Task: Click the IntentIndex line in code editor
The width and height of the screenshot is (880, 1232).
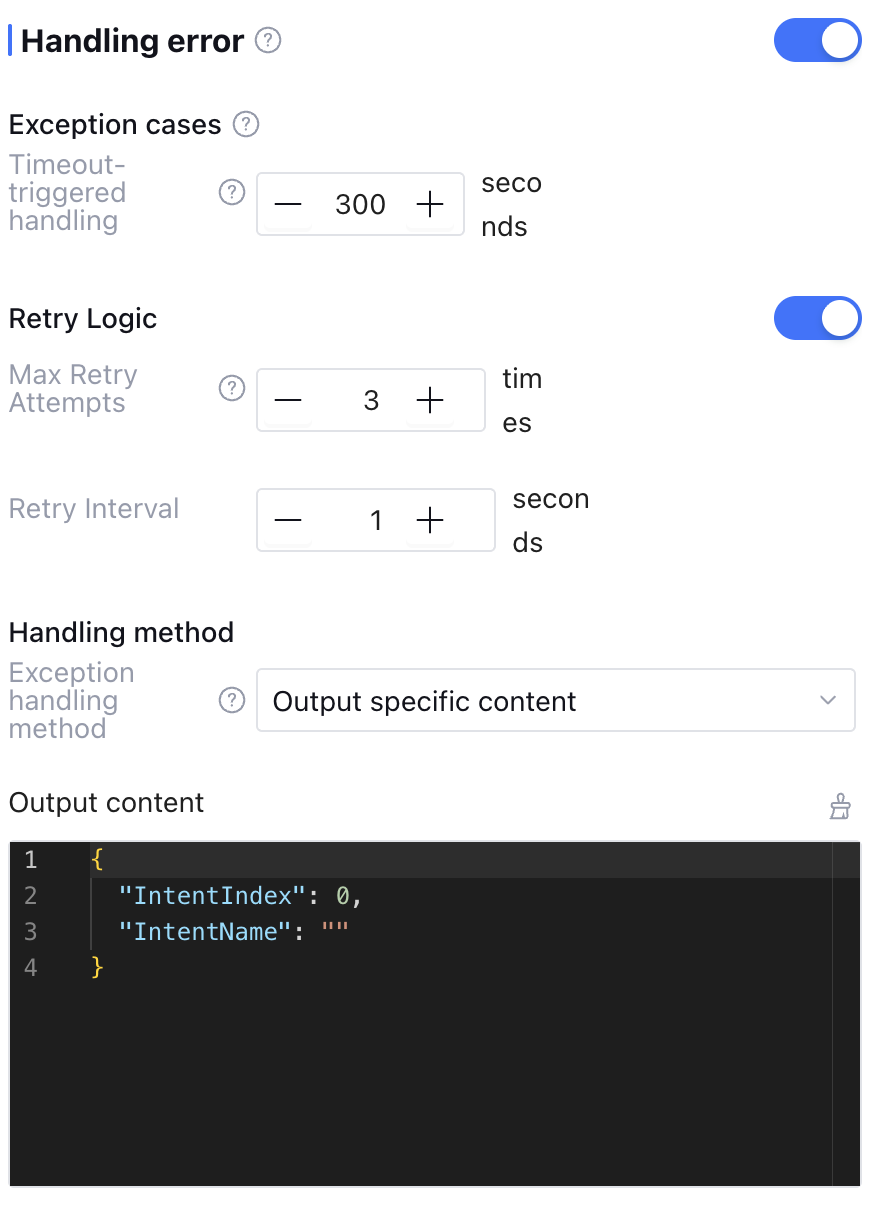Action: coord(239,896)
